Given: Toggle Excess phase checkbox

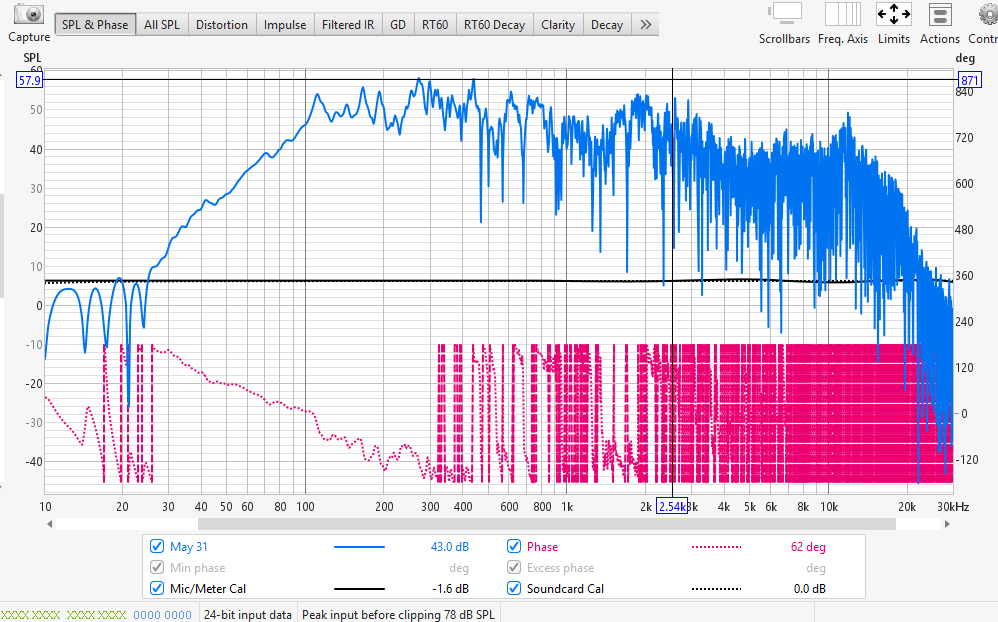Looking at the screenshot, I should pyautogui.click(x=514, y=567).
